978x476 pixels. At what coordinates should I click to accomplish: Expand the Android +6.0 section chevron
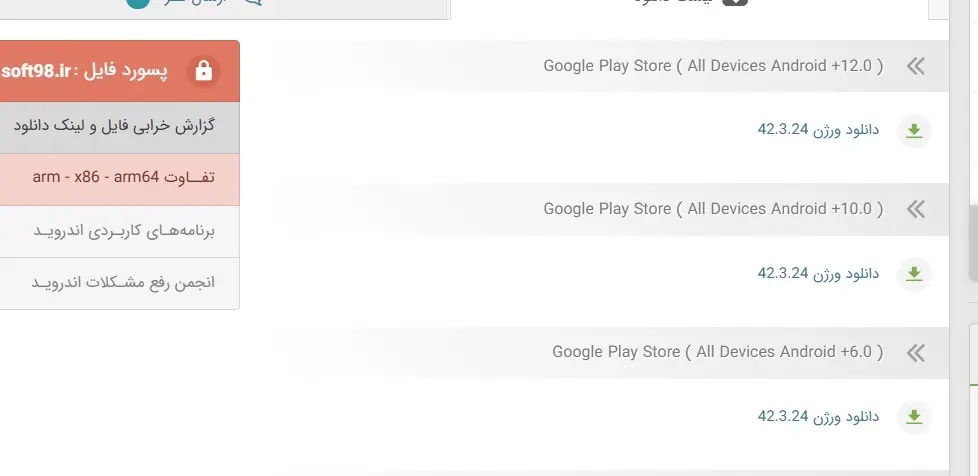click(x=914, y=352)
